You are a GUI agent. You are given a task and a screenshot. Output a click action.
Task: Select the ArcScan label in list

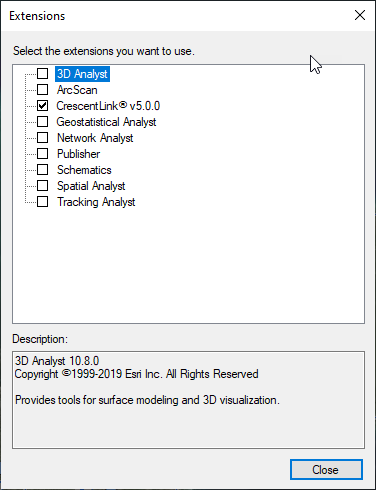point(77,90)
